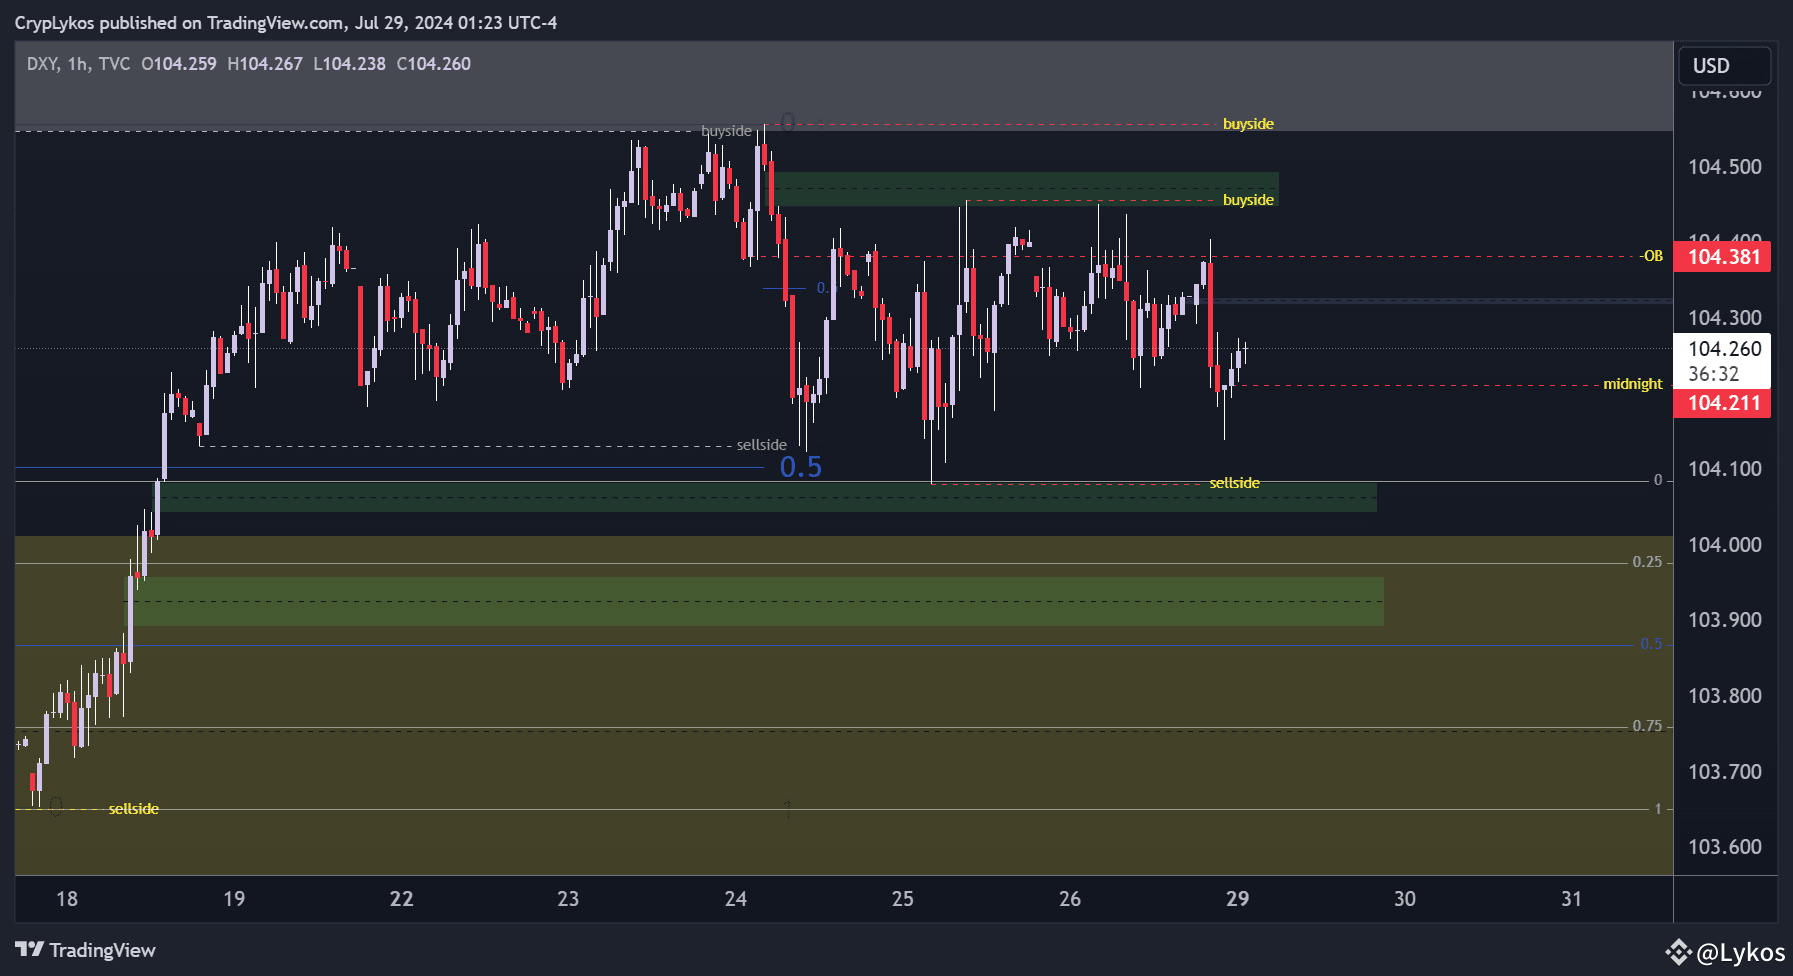1793x976 pixels.
Task: Click the 36:32 bar countdown timer
Action: click(1714, 375)
